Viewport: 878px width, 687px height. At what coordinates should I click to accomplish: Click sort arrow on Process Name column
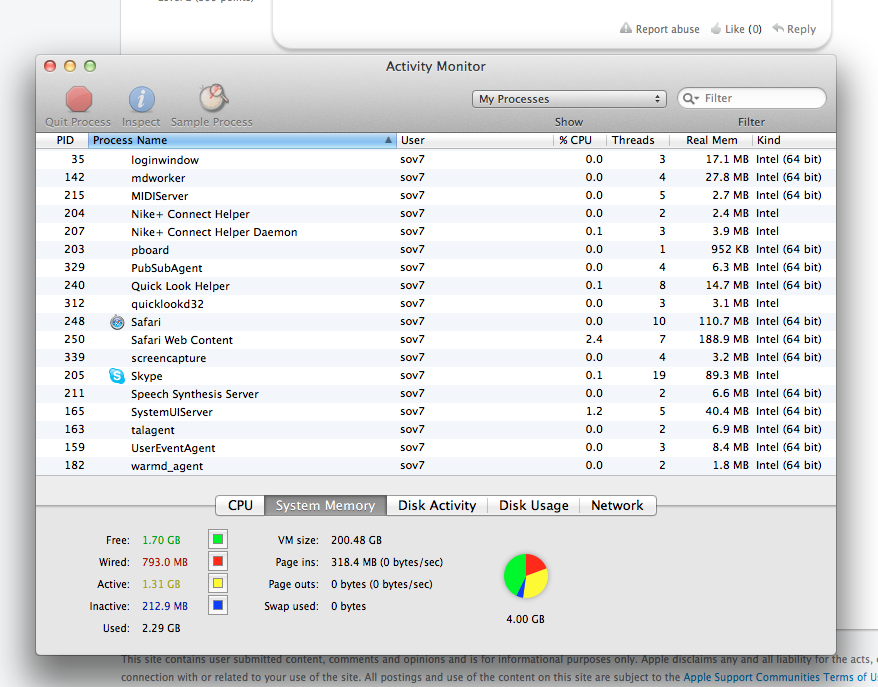click(388, 140)
